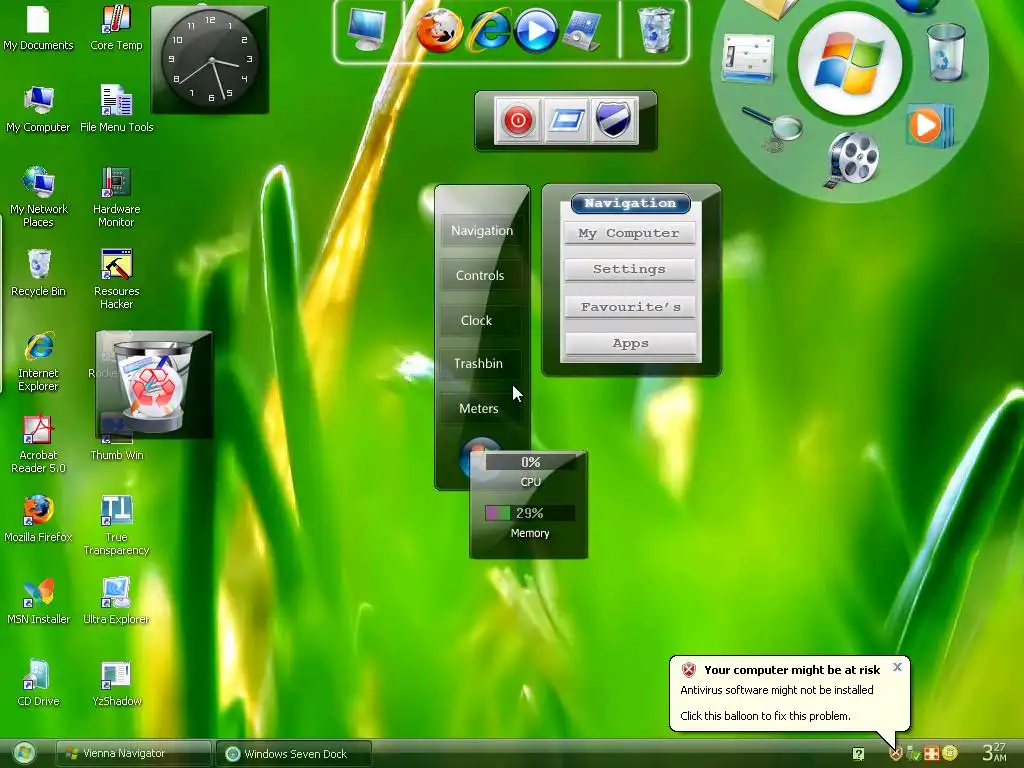
Task: Select Meters in the side widget menu
Action: tap(479, 409)
